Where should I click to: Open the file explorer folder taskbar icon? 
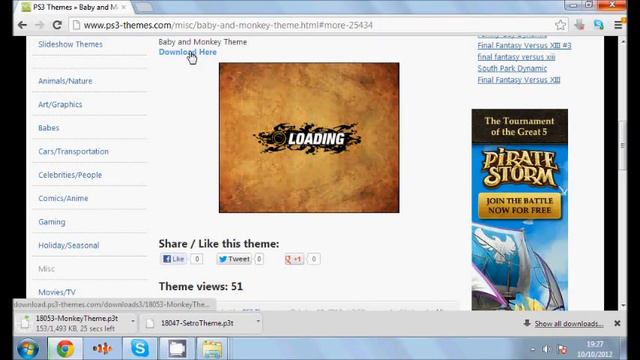click(212, 349)
